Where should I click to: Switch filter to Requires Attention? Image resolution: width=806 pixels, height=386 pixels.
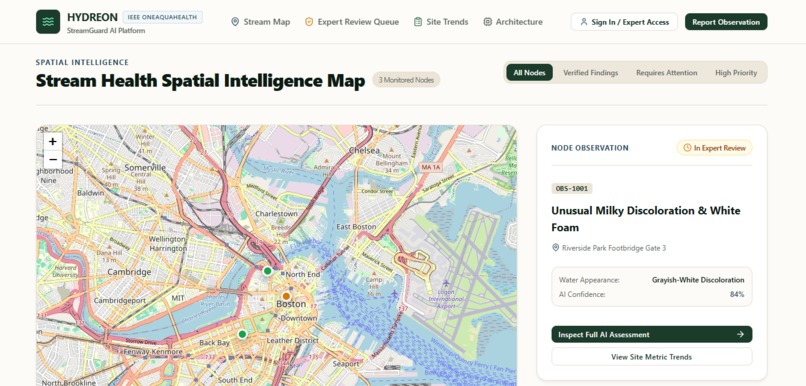667,72
